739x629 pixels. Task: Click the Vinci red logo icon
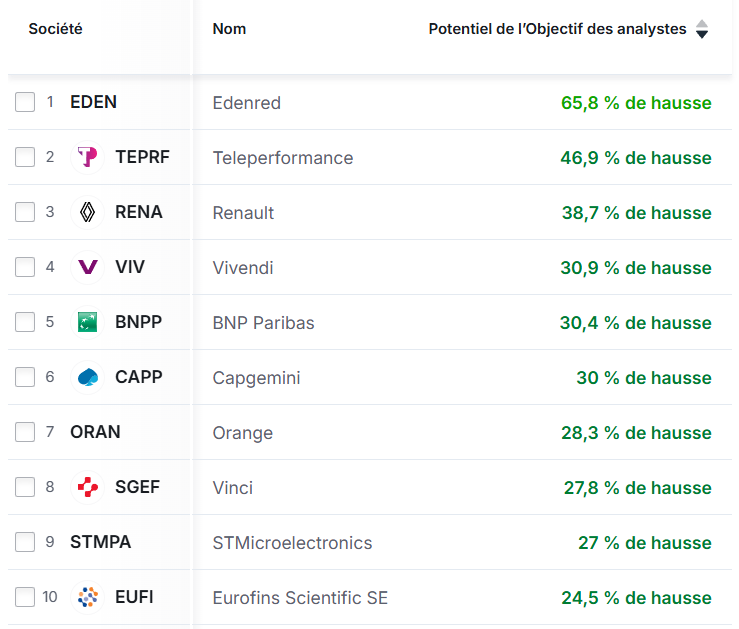88,487
